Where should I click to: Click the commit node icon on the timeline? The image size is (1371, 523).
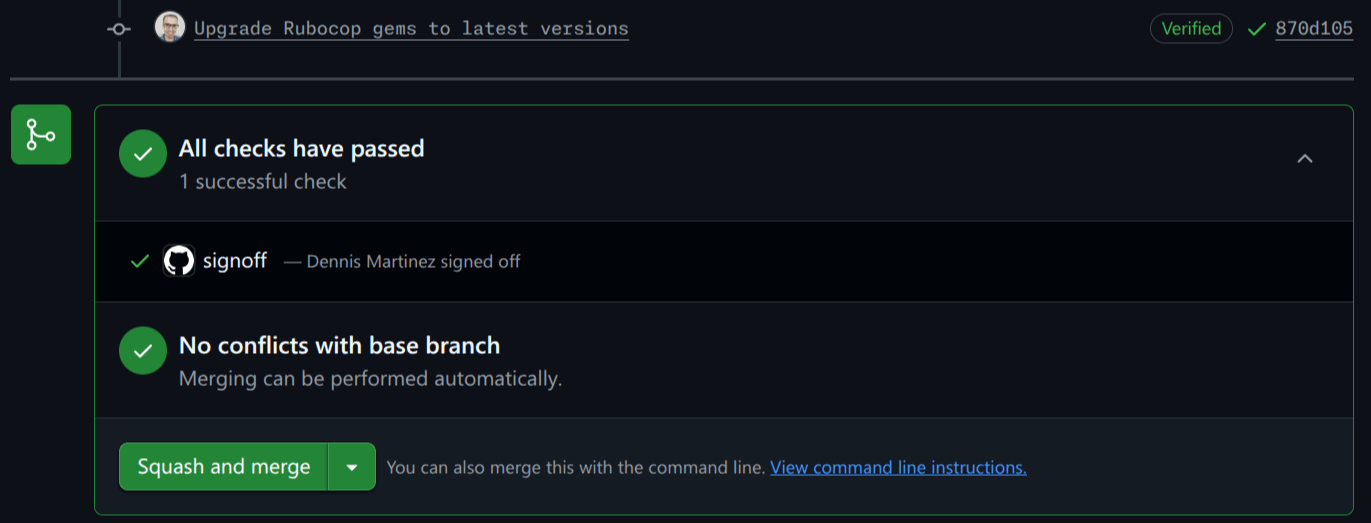pos(119,29)
